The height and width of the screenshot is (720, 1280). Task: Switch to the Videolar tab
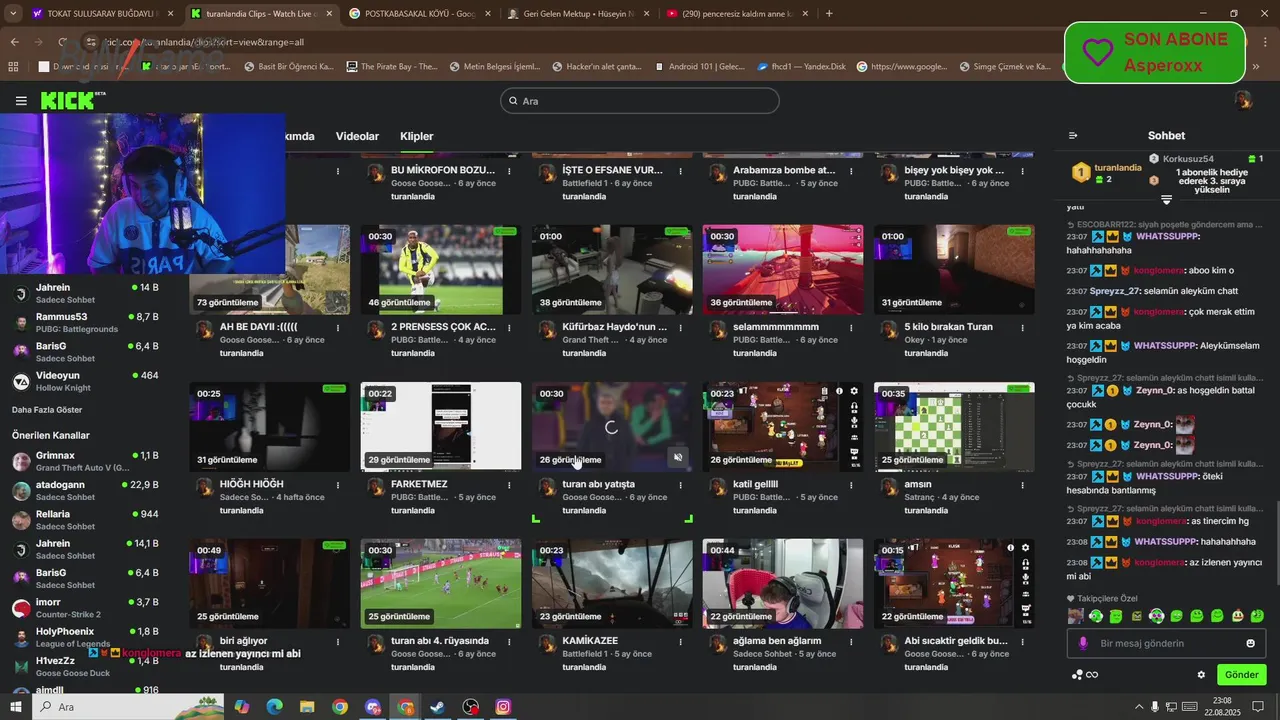pos(357,136)
